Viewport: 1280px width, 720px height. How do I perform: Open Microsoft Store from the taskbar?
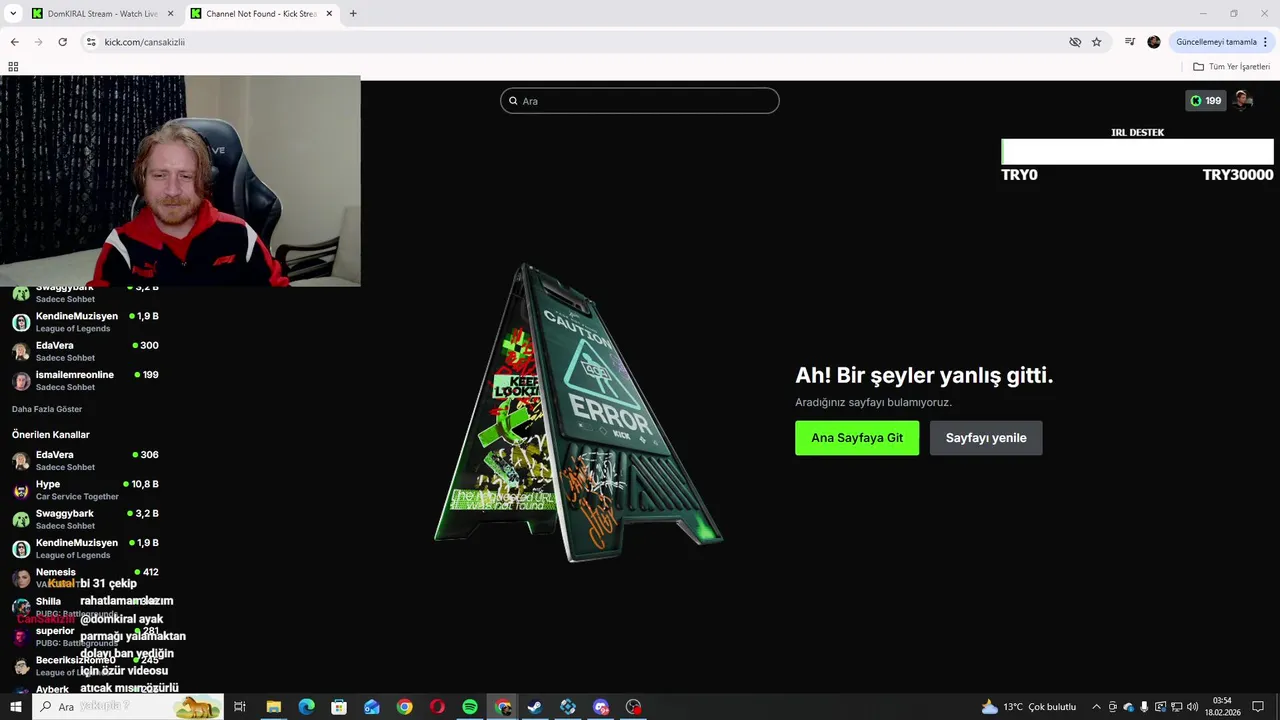pyautogui.click(x=339, y=707)
